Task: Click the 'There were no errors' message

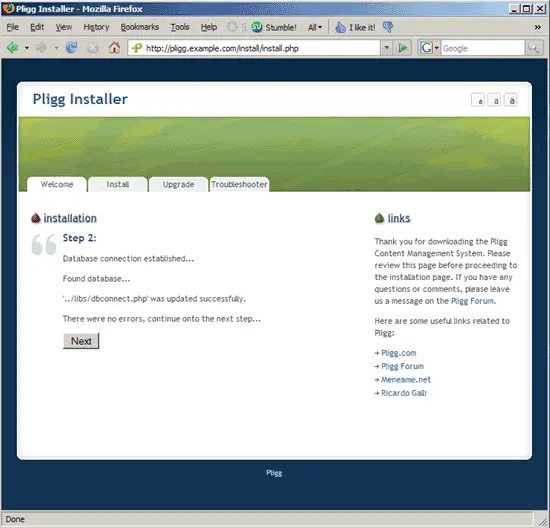Action: pyautogui.click(x=162, y=319)
